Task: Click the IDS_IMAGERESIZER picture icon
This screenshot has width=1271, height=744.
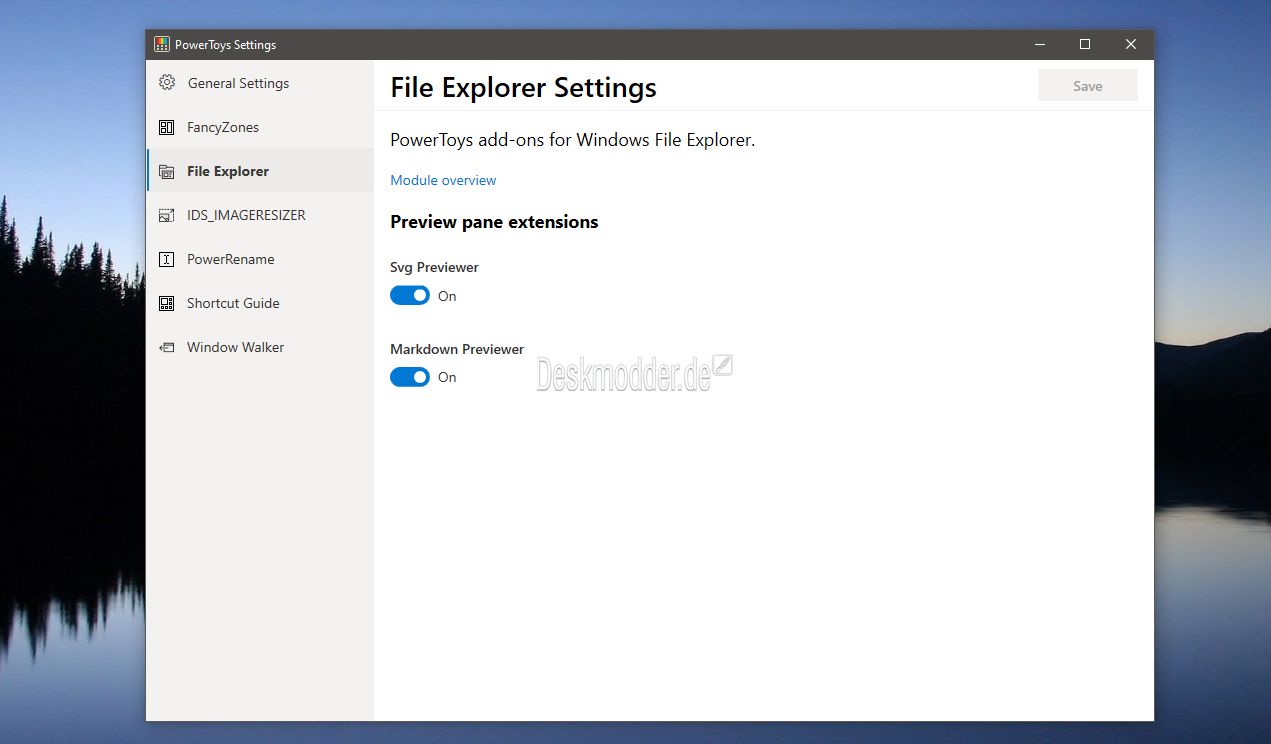Action: (167, 215)
